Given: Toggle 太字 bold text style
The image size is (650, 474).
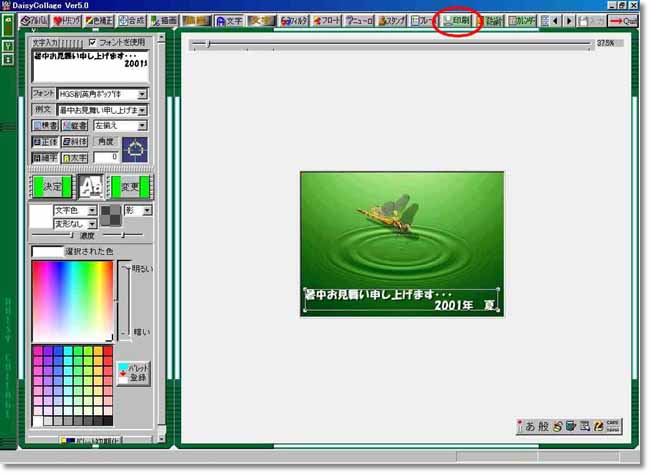Looking at the screenshot, I should (x=75, y=158).
